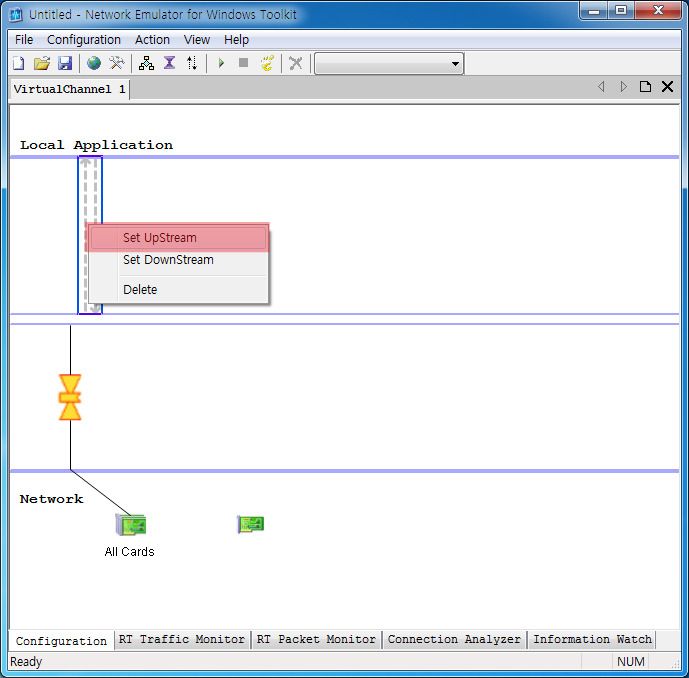
Task: Switch to RT Traffic Monitor tab
Action: (181, 639)
